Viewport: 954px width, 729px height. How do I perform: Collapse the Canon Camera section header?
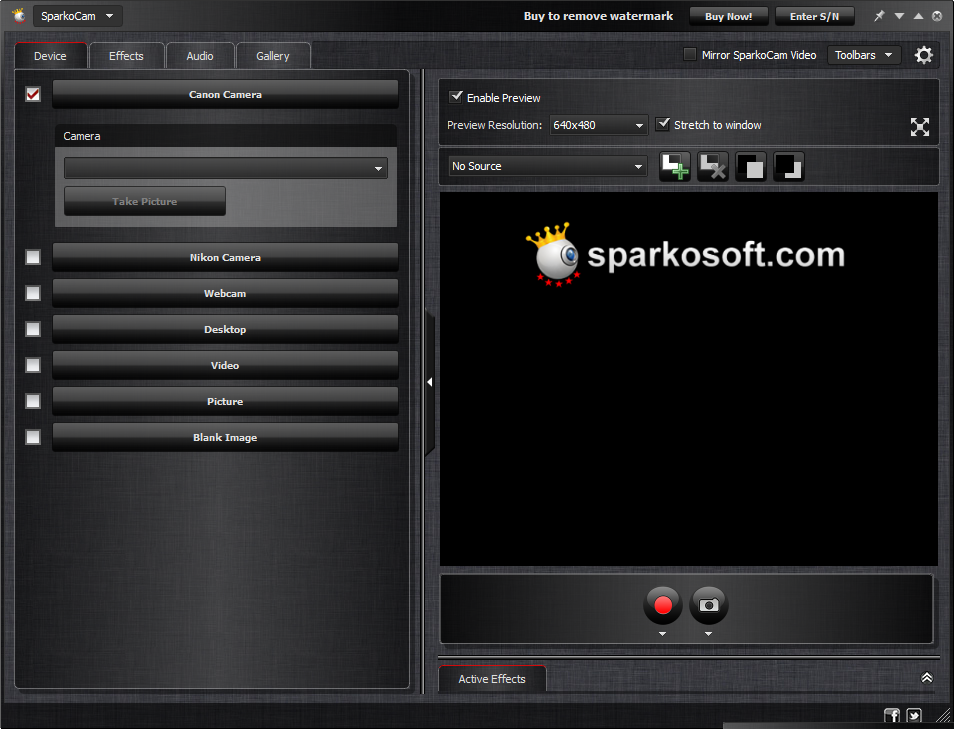[x=225, y=94]
